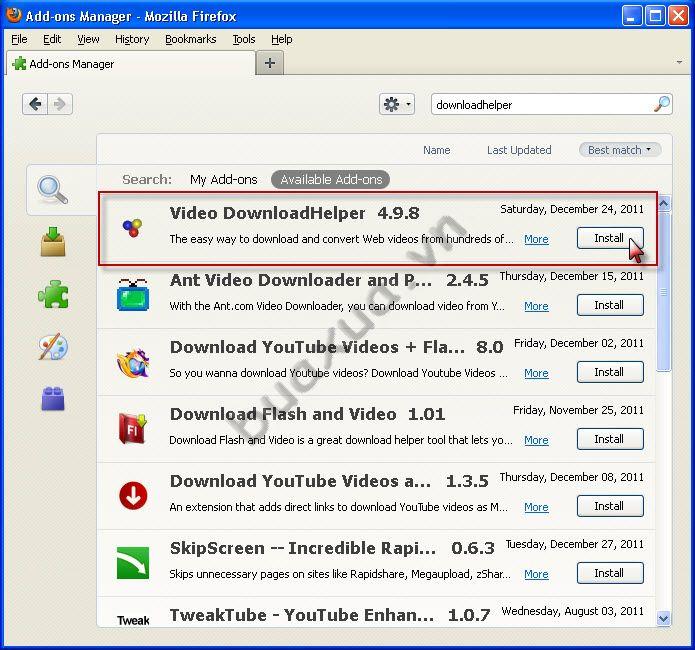Open the list-all-tabs arrow at the tab bar end

679,63
